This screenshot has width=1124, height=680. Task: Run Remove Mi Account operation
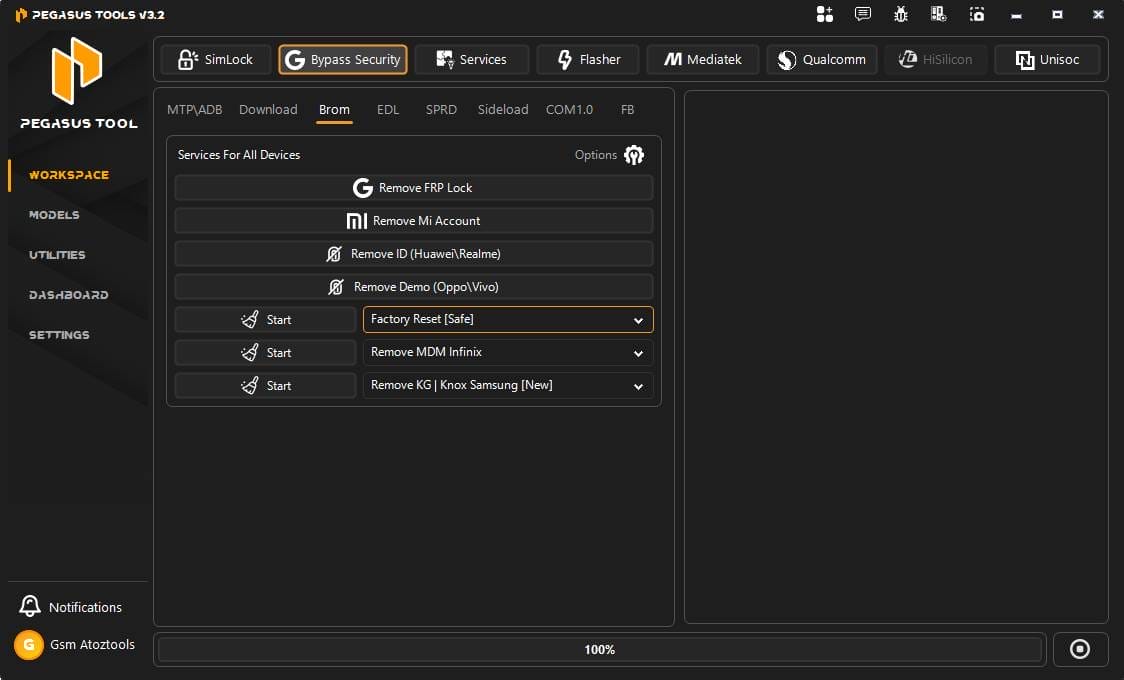pyautogui.click(x=413, y=220)
